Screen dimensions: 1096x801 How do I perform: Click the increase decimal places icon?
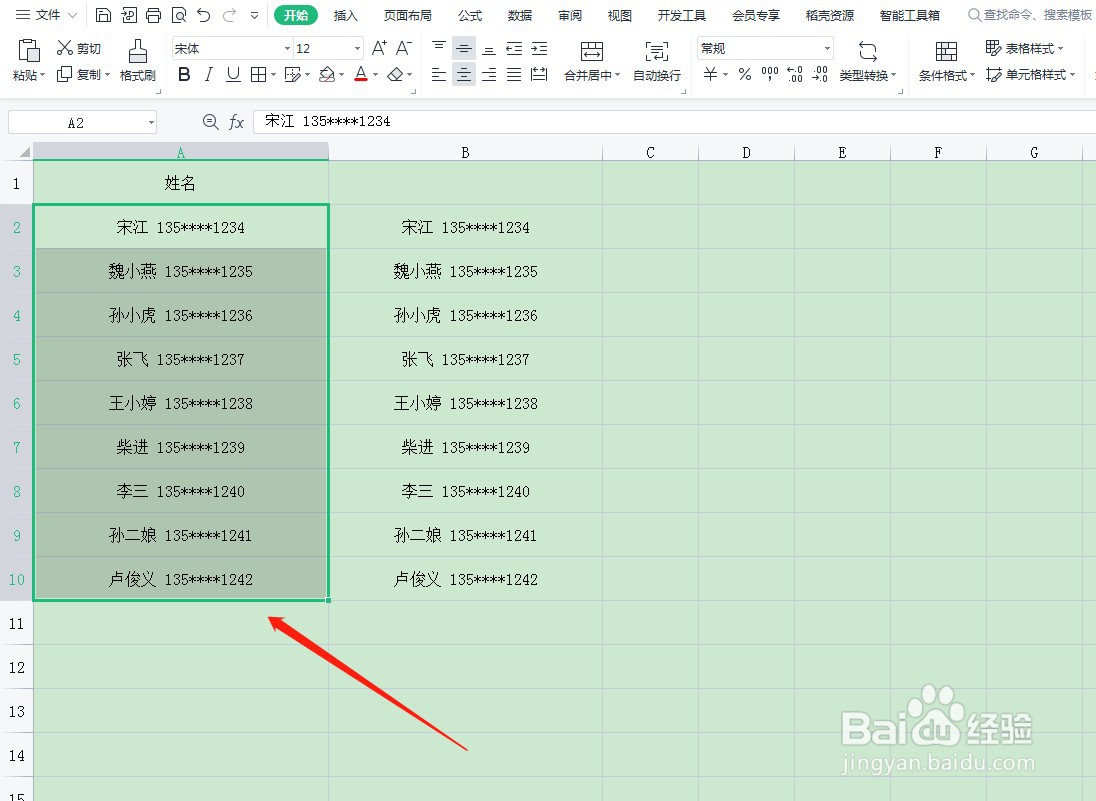point(795,74)
